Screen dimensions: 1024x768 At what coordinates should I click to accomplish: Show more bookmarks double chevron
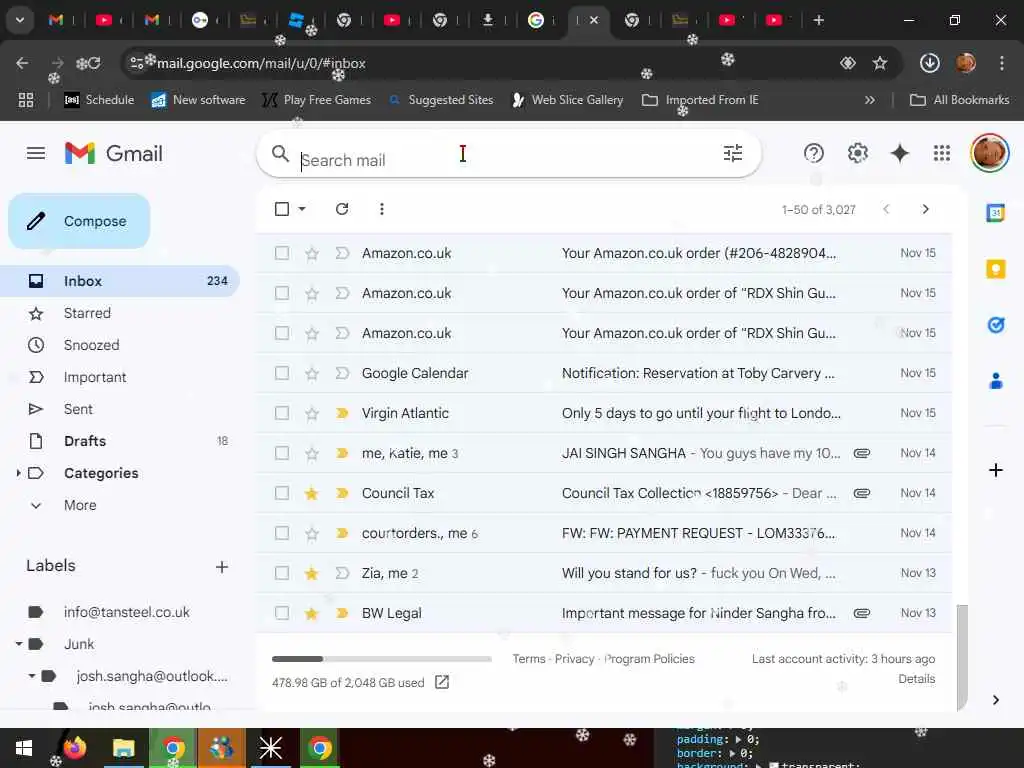tap(869, 100)
